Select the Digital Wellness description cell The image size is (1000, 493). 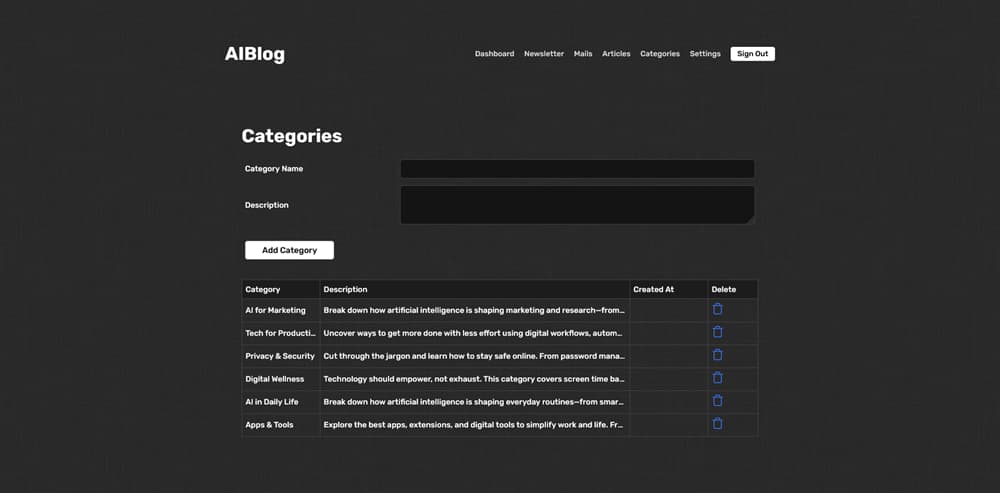point(474,379)
